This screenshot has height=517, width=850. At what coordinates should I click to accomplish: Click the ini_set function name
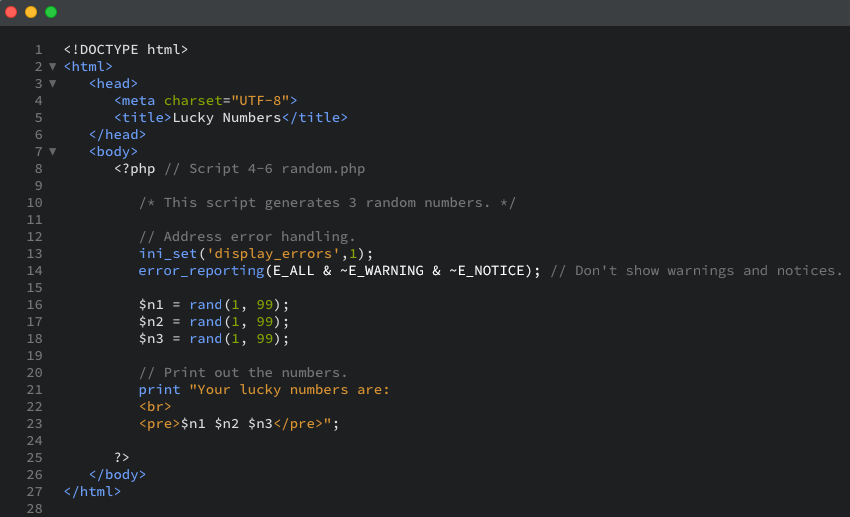pyautogui.click(x=168, y=254)
